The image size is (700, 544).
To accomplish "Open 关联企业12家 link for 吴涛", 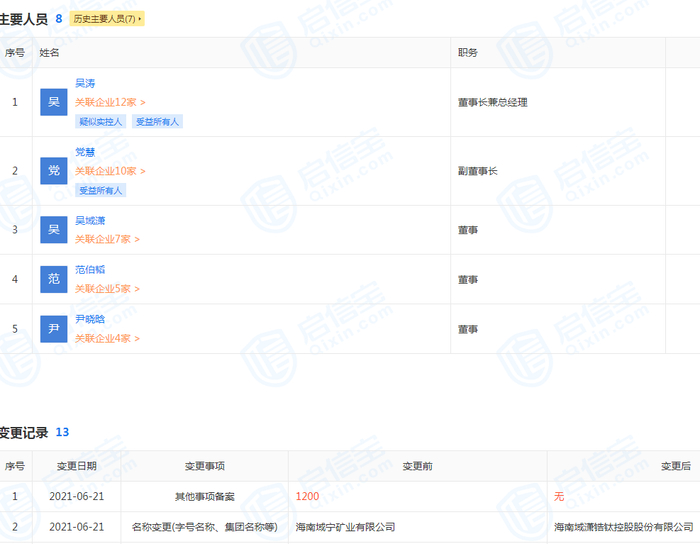I will point(110,103).
